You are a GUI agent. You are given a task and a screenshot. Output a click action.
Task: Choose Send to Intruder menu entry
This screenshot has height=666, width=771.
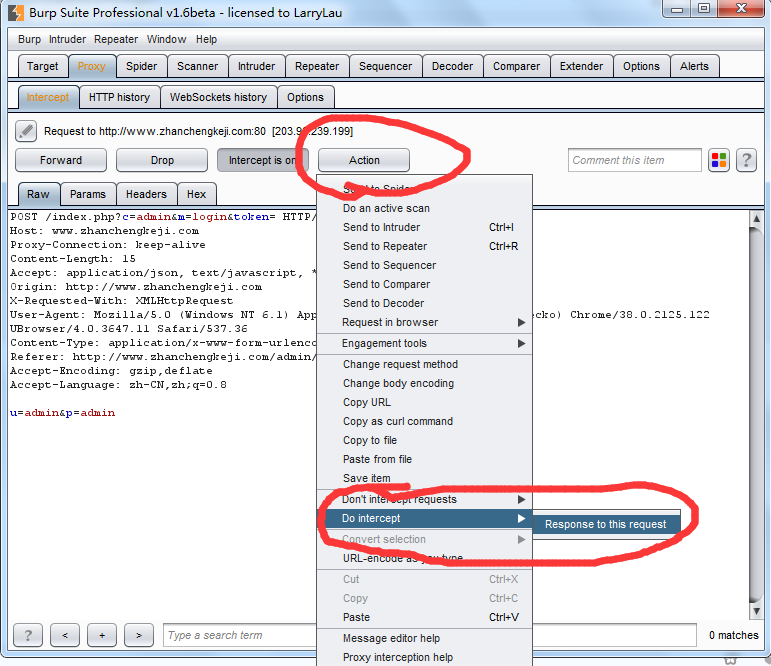425,227
